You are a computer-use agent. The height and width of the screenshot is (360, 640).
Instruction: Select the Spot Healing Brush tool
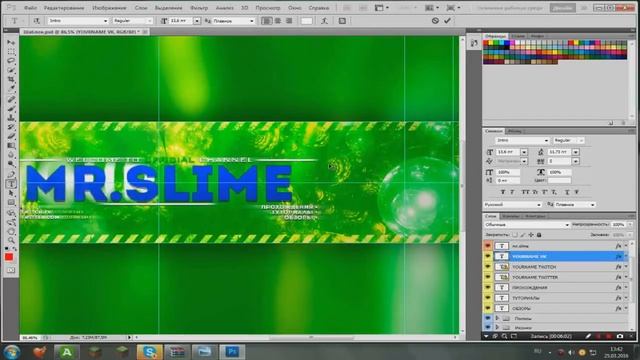11,99
